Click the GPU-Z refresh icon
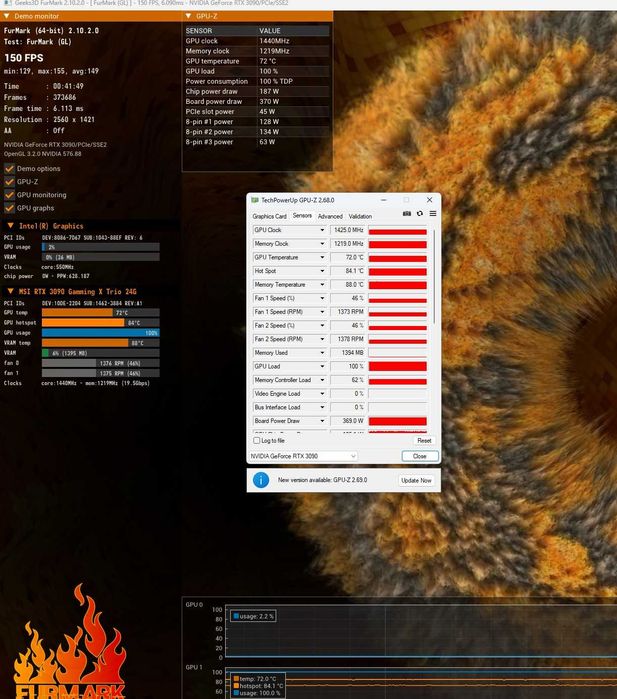617x699 pixels. point(420,214)
